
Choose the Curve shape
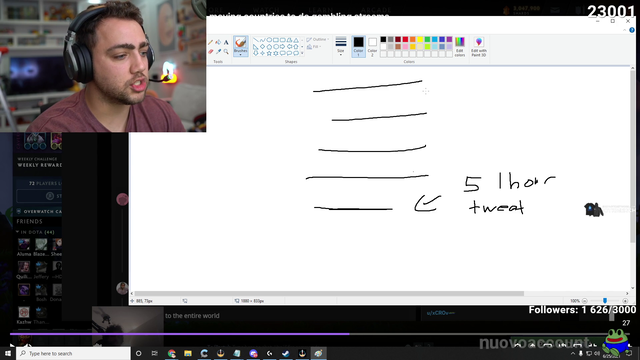(x=263, y=40)
